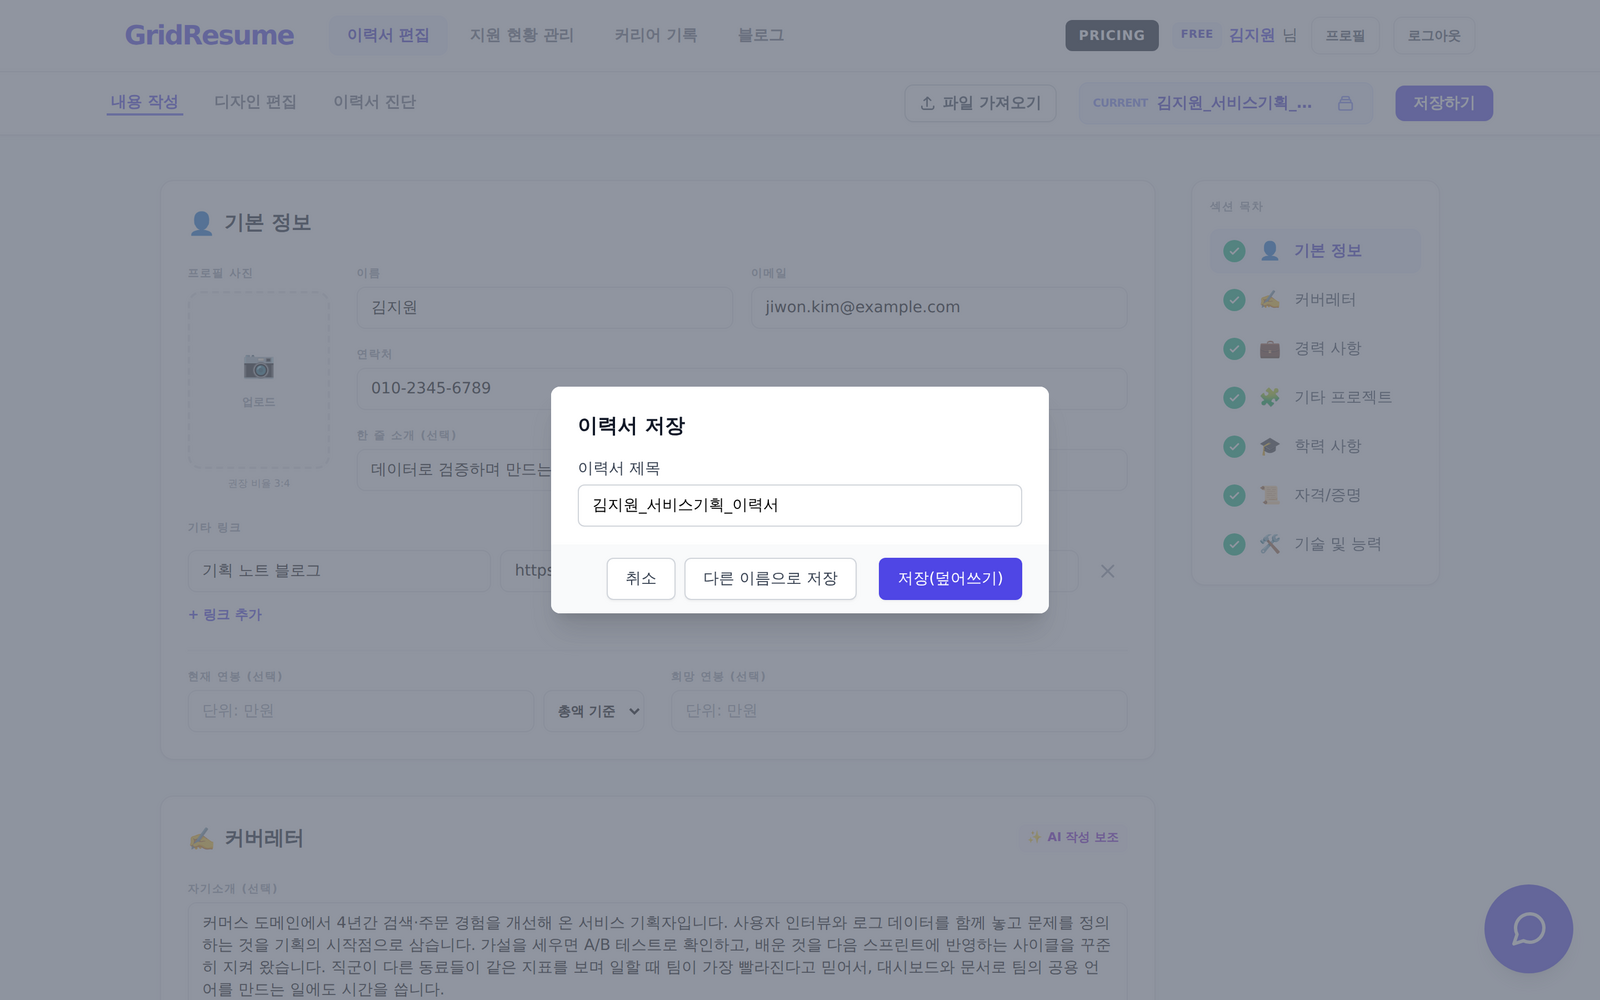
Task: Click the writing hand icon beside 커버레터 in sidebar
Action: (1269, 299)
